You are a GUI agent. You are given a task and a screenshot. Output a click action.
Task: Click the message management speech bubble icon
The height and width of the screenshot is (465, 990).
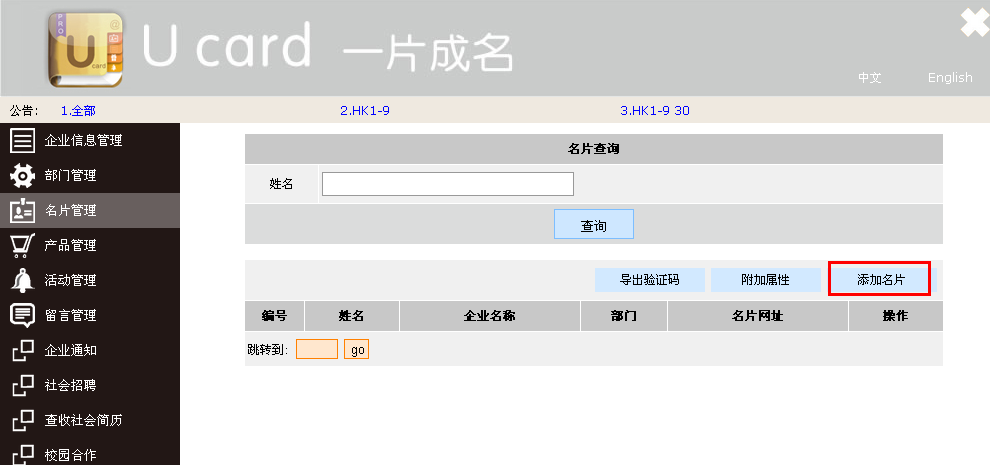coord(23,315)
